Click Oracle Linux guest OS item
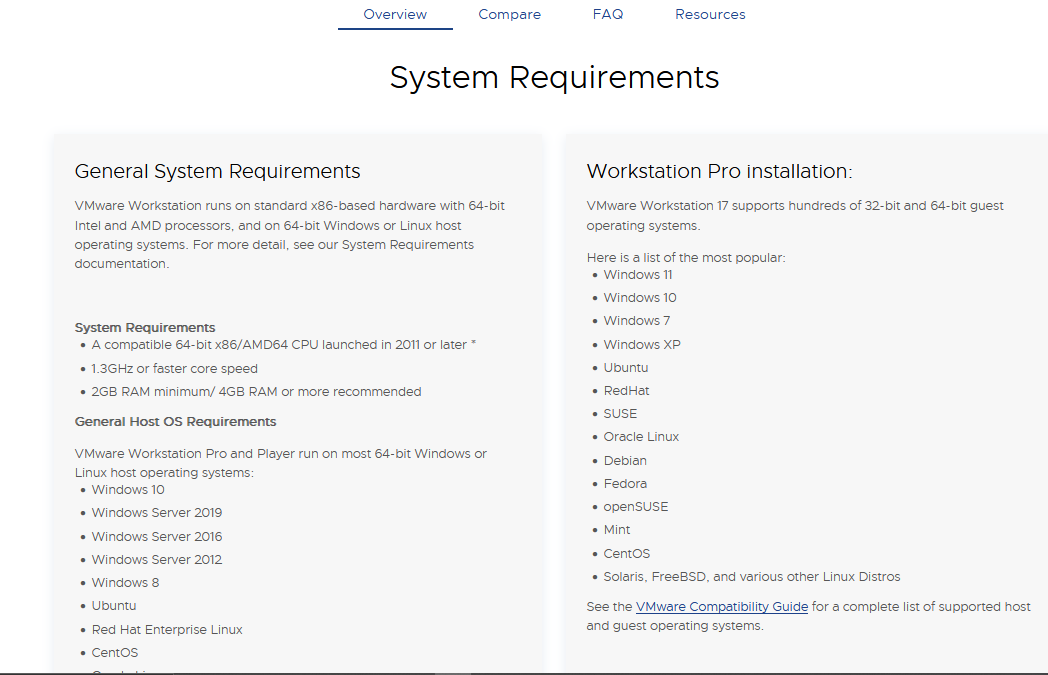1048x675 pixels. click(641, 436)
